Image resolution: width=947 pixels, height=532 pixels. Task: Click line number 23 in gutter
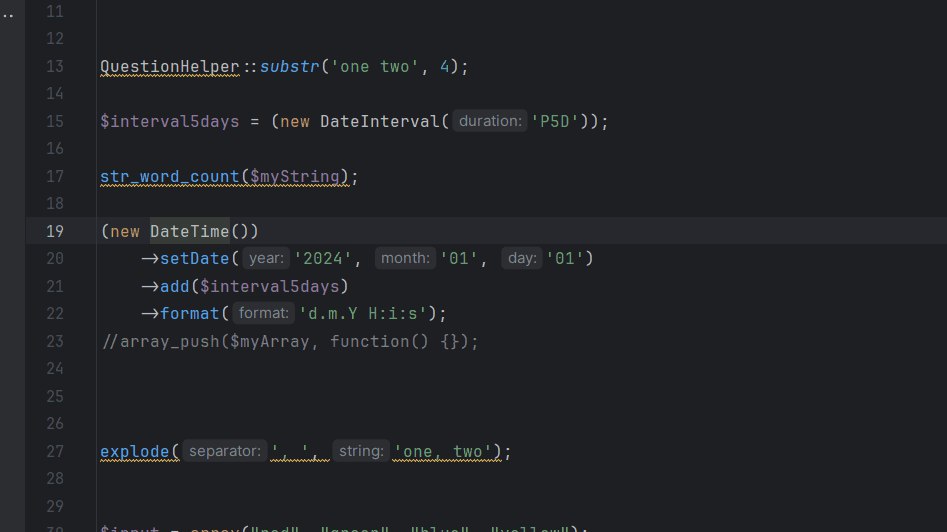(54, 341)
